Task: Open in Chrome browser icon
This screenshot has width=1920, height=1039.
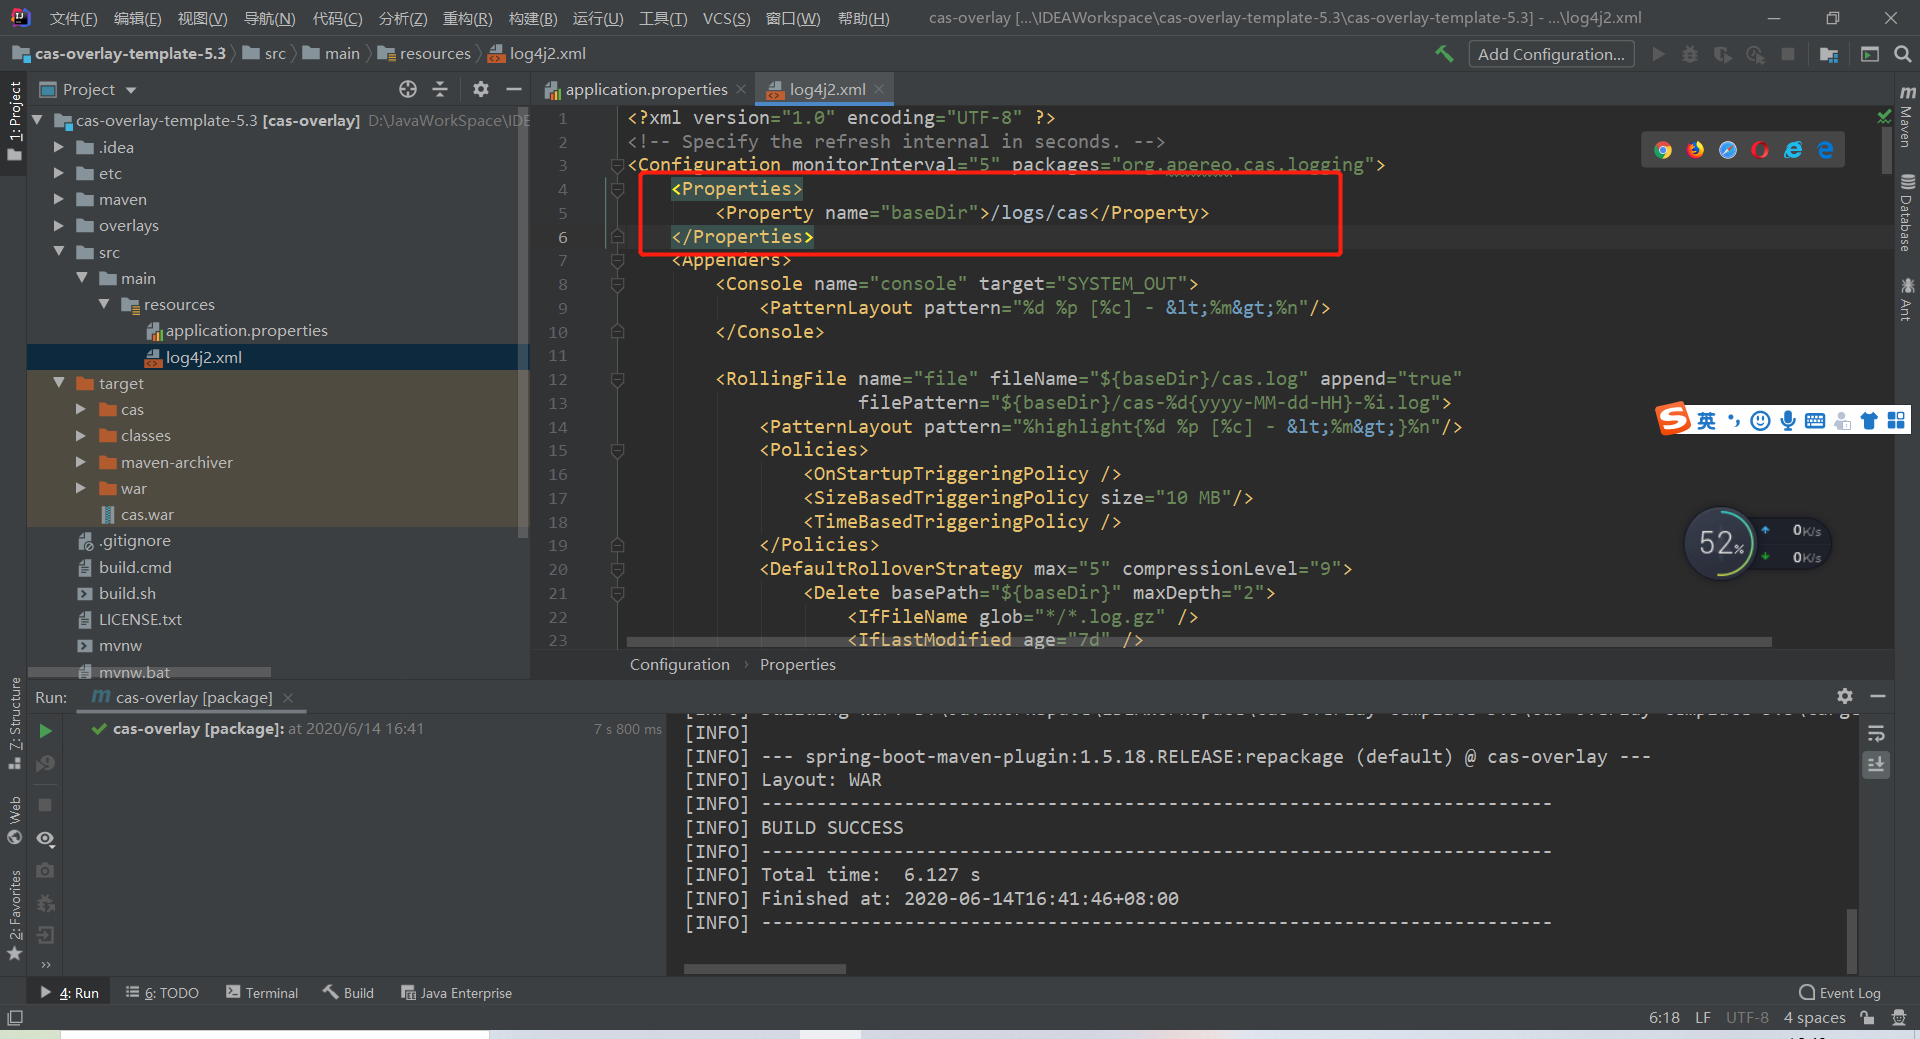Action: (1663, 150)
